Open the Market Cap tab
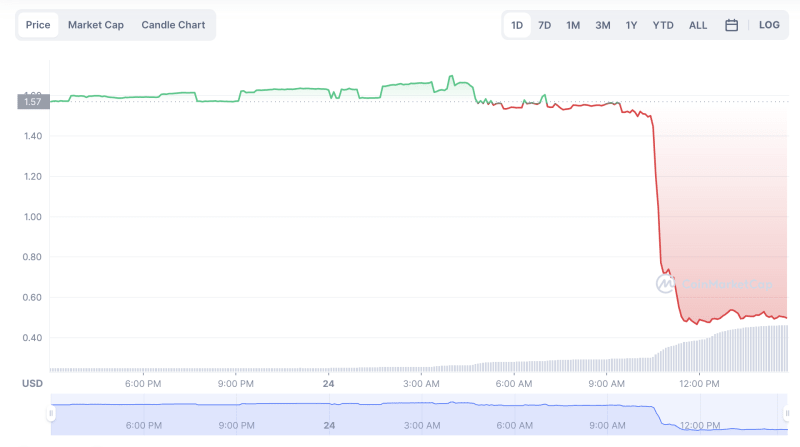 [x=96, y=25]
